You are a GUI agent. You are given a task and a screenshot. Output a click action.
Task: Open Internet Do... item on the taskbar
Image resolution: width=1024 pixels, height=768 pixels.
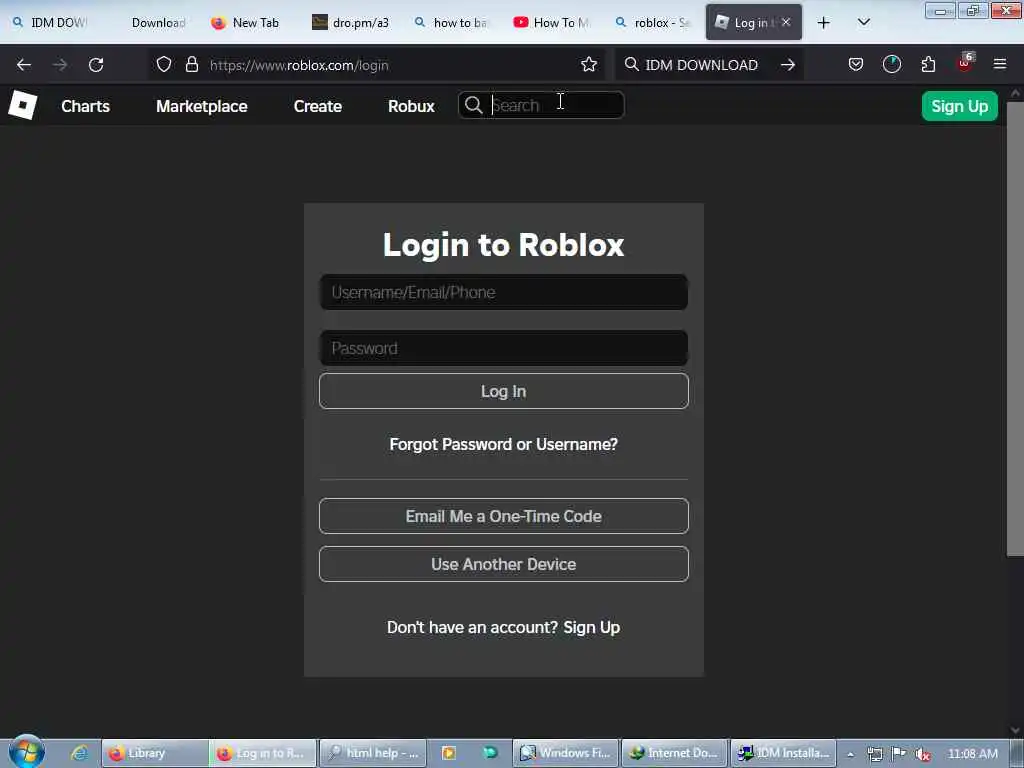[674, 753]
